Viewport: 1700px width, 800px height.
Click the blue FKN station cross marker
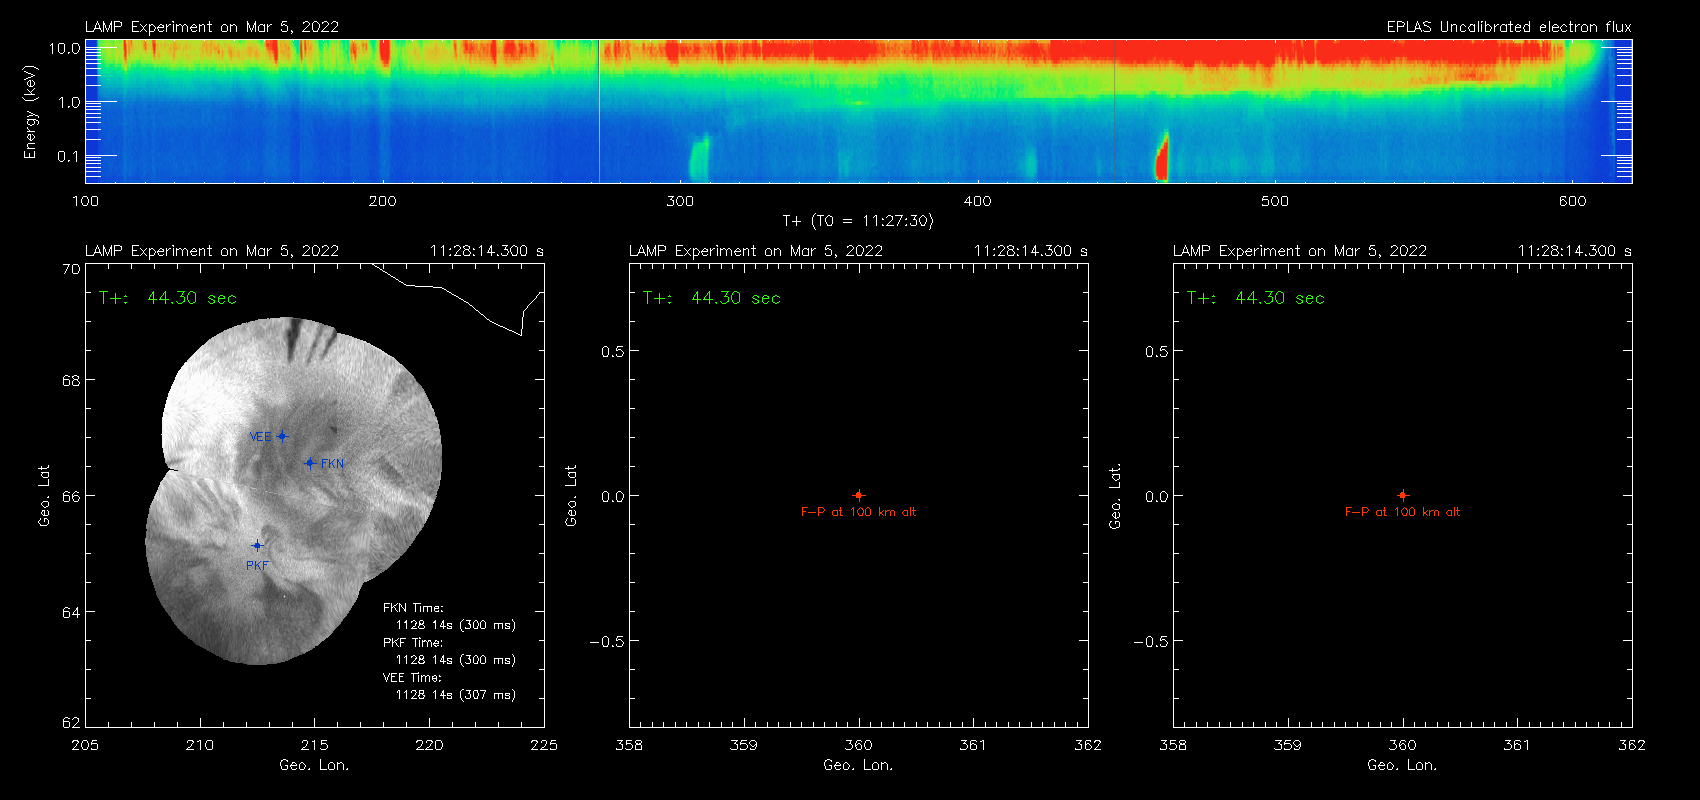[310, 463]
